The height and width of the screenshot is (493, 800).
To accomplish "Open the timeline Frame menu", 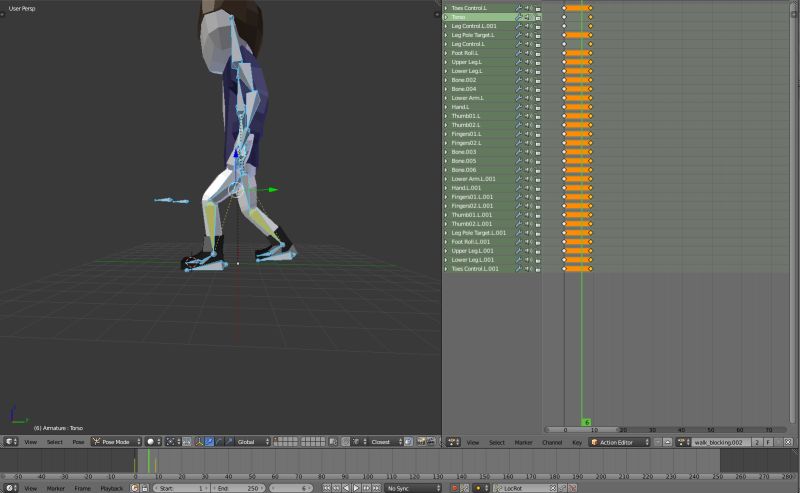I will pos(83,488).
